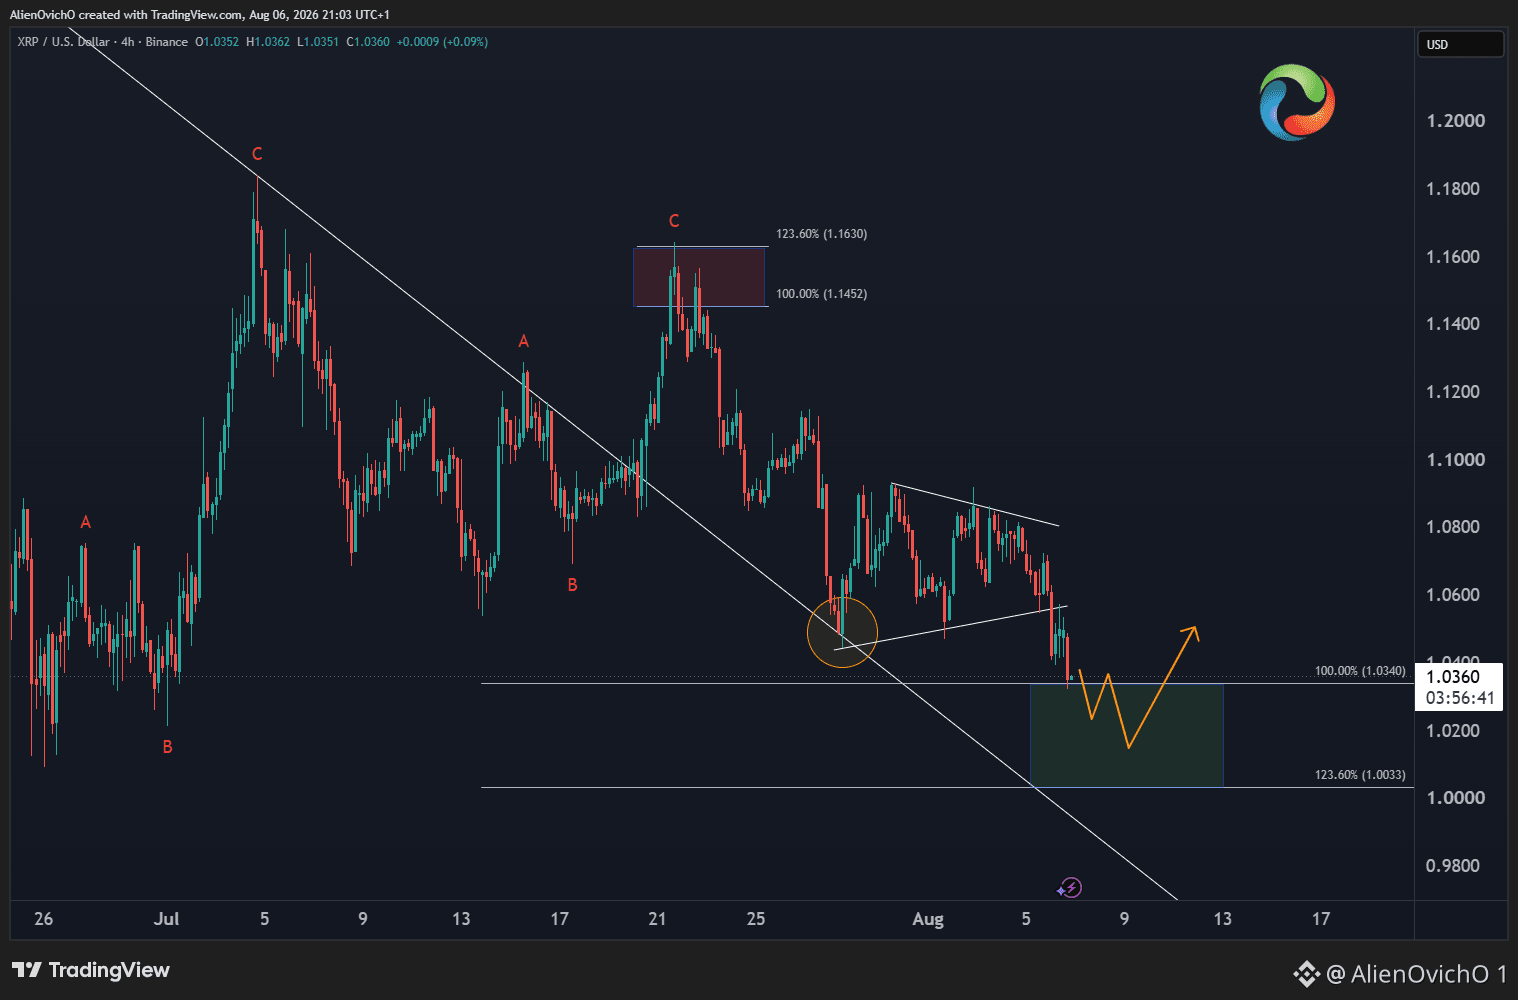Click the bar countdown timer 03:56:41
The width and height of the screenshot is (1518, 1000).
[1460, 698]
